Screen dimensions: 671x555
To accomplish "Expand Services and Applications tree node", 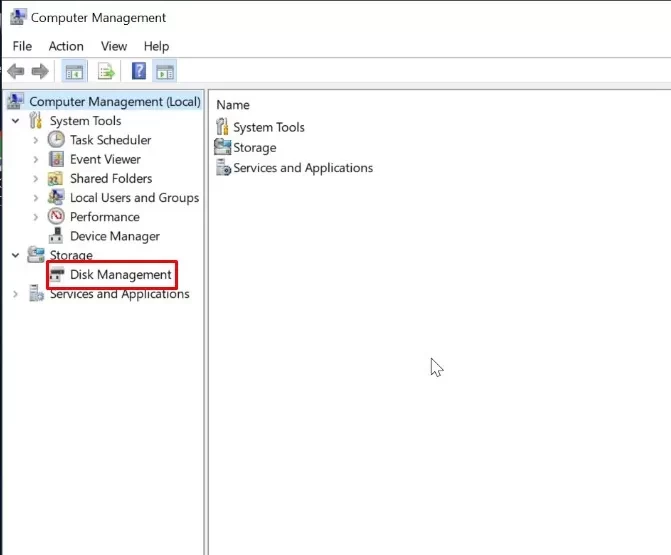I will (x=15, y=294).
